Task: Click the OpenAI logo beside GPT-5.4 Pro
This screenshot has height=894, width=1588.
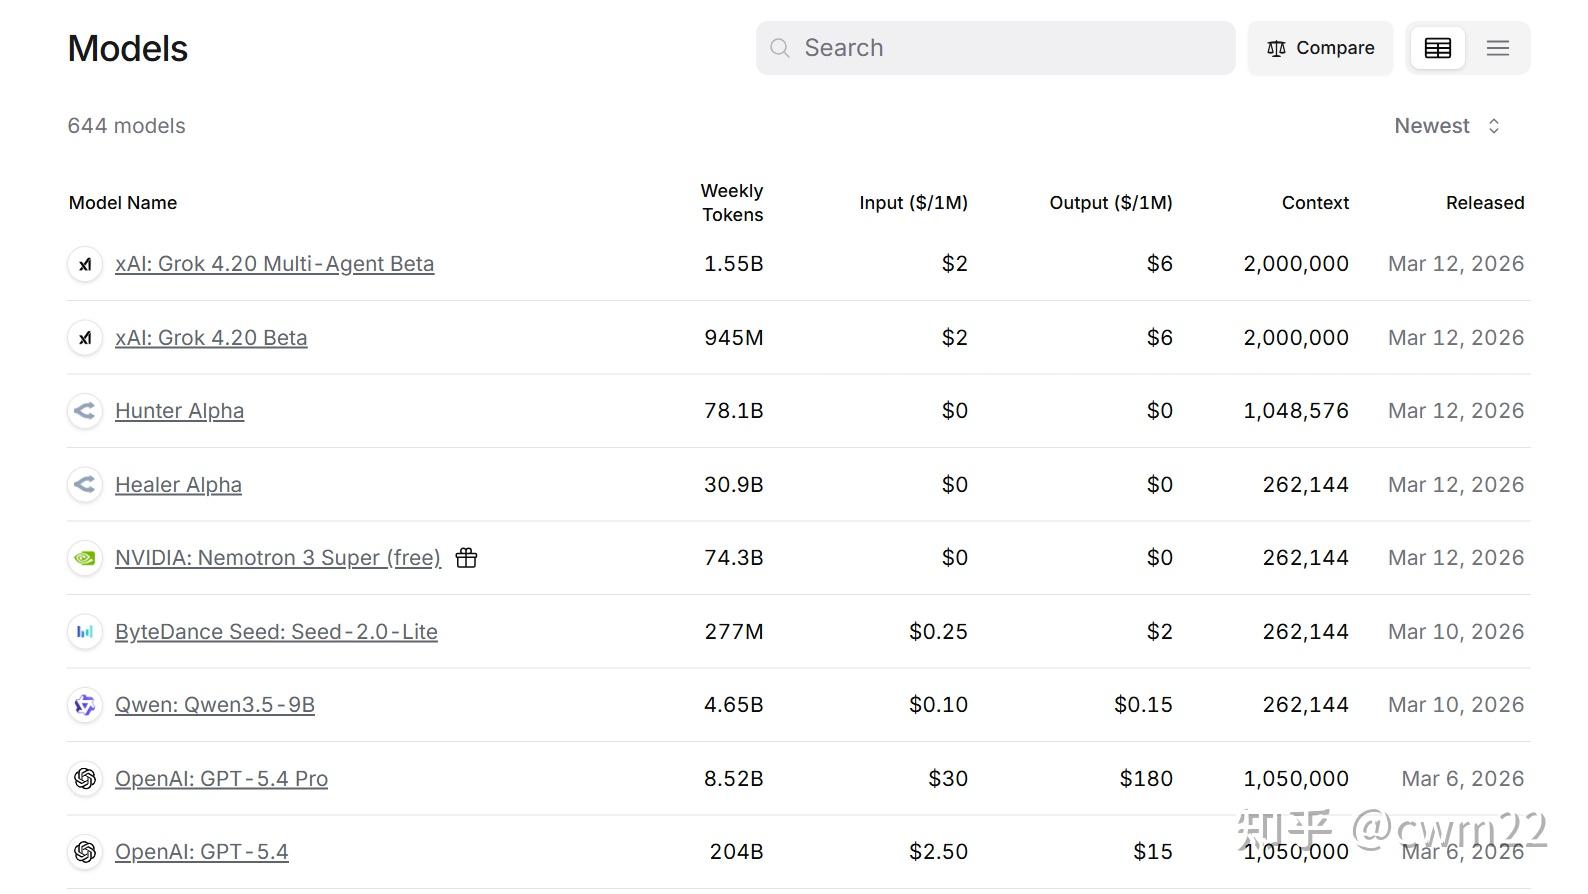Action: 85,779
